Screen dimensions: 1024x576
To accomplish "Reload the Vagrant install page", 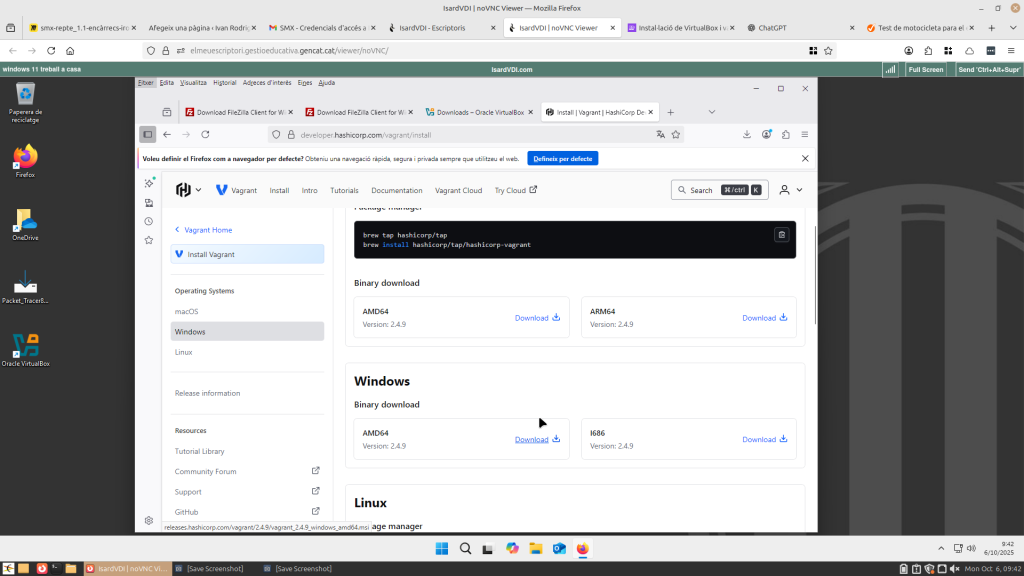I will [205, 134].
